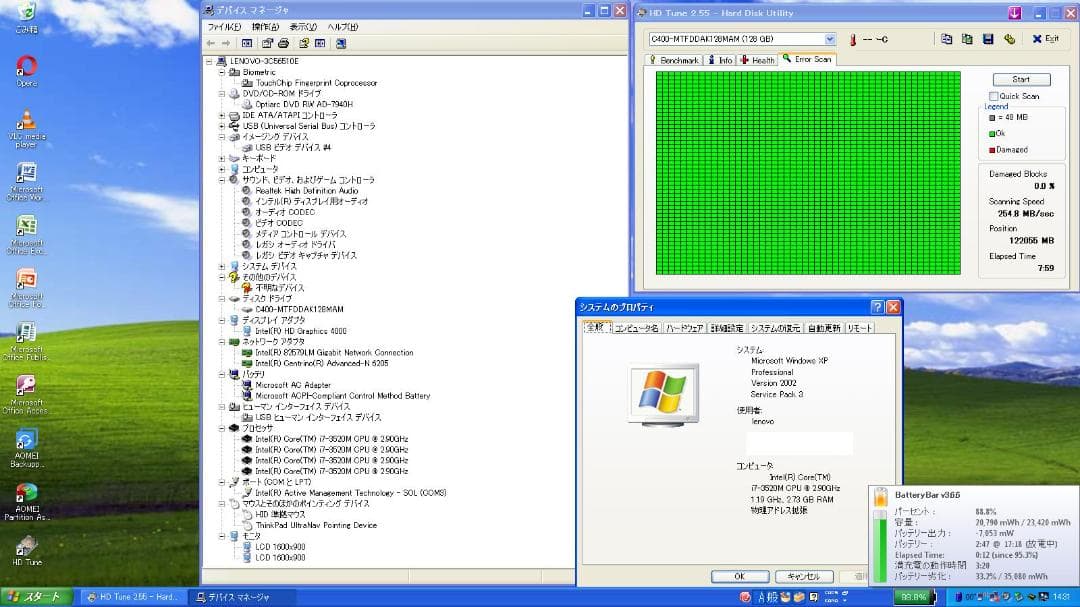Screen dimensions: 1080x607
Task: Open the drive selection dropdown in HD Tune
Action: (x=830, y=39)
